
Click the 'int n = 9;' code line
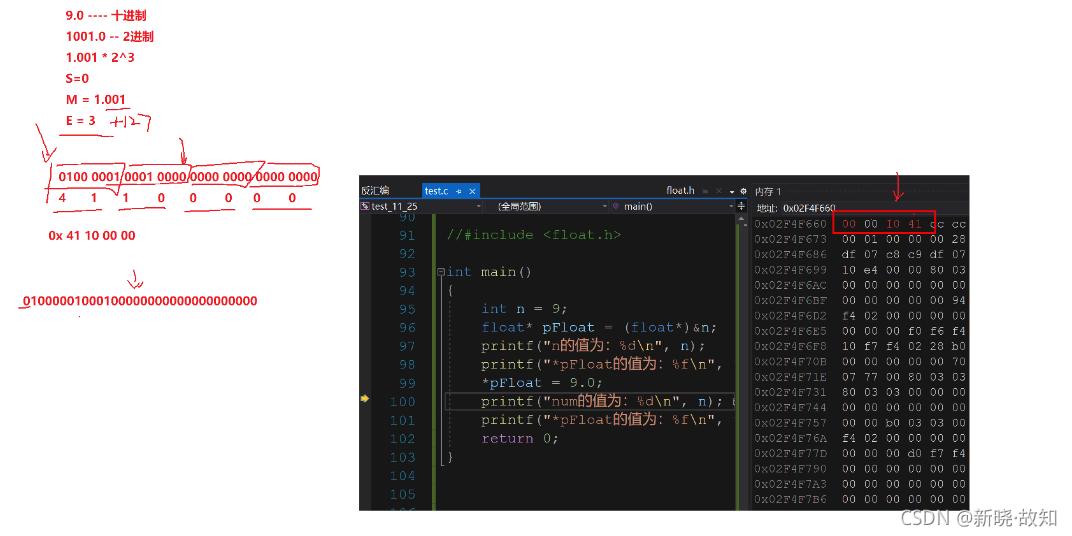[525, 309]
